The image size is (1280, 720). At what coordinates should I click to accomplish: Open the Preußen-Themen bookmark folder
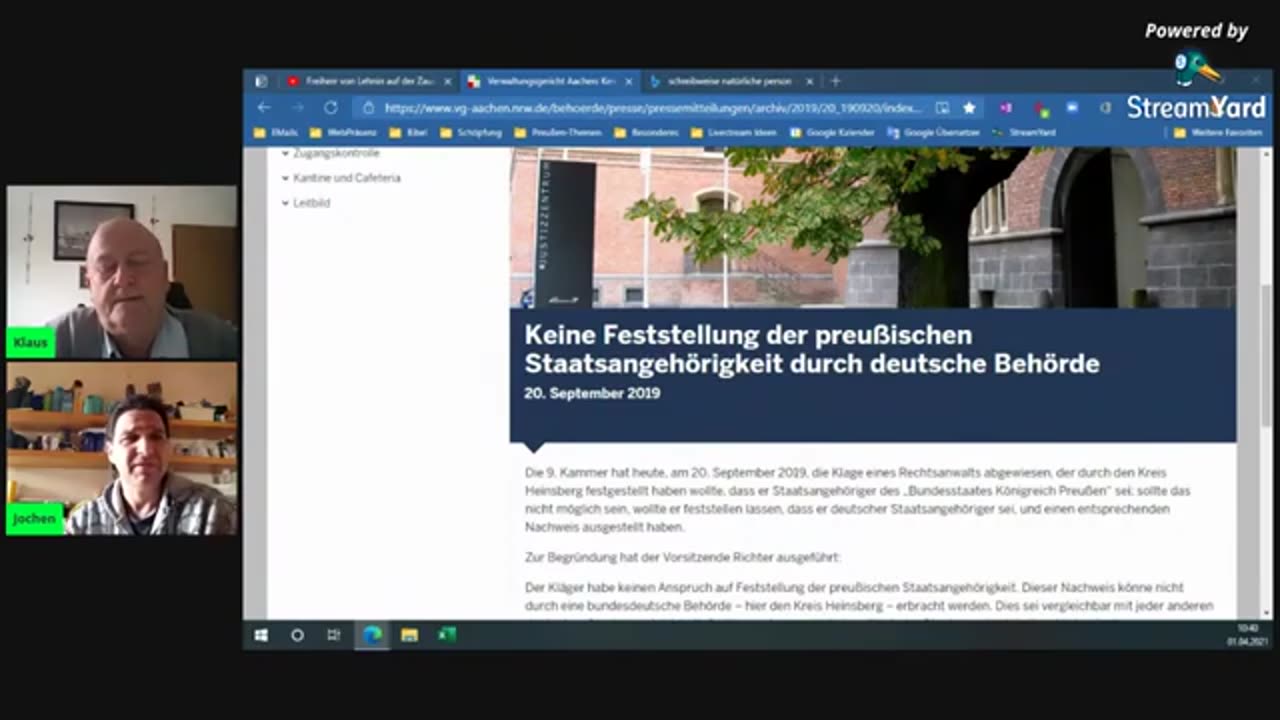(558, 132)
